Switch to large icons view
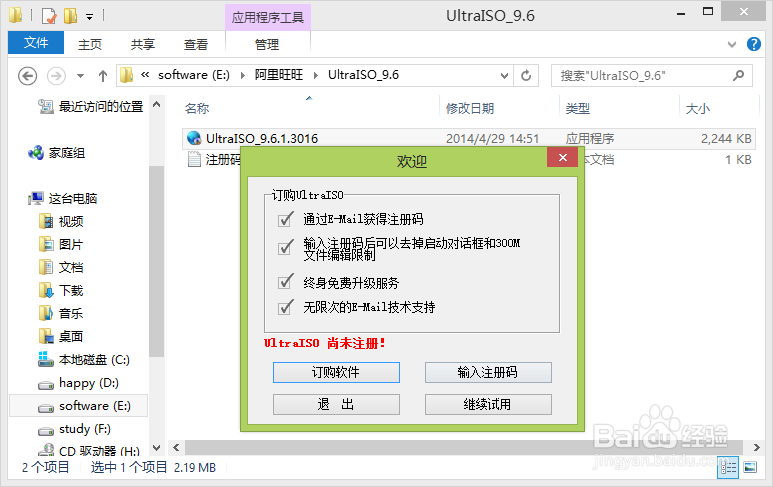The image size is (773, 487). pyautogui.click(x=750, y=467)
